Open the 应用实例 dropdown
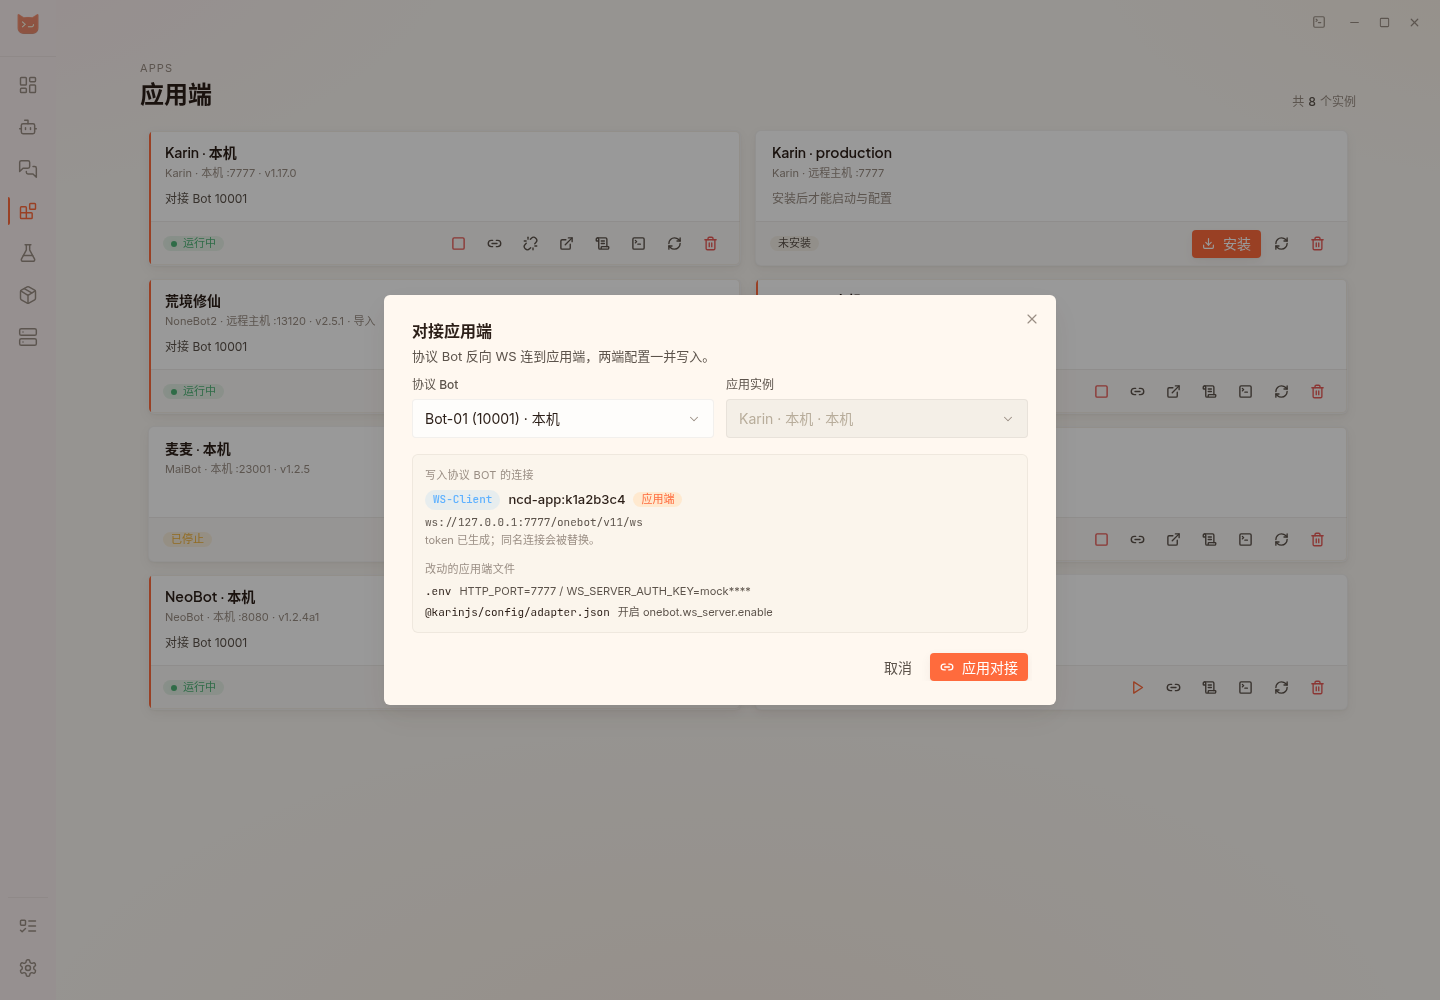The image size is (1440, 1000). coord(877,419)
